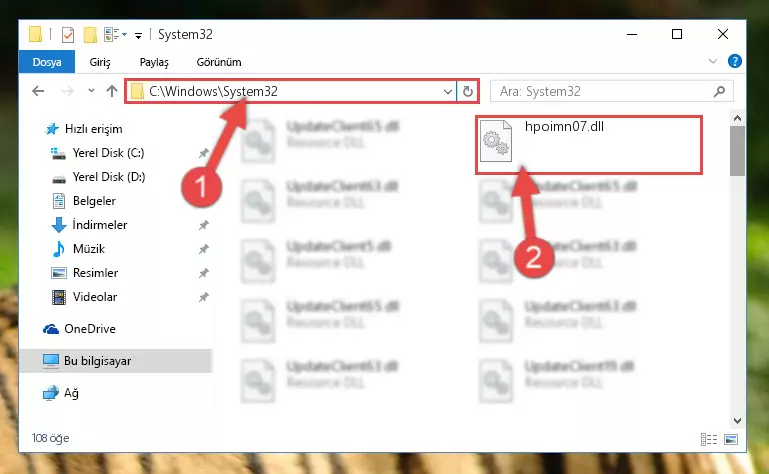Click the Back navigation arrow
Viewport: 769px width, 474px height.
(x=38, y=91)
